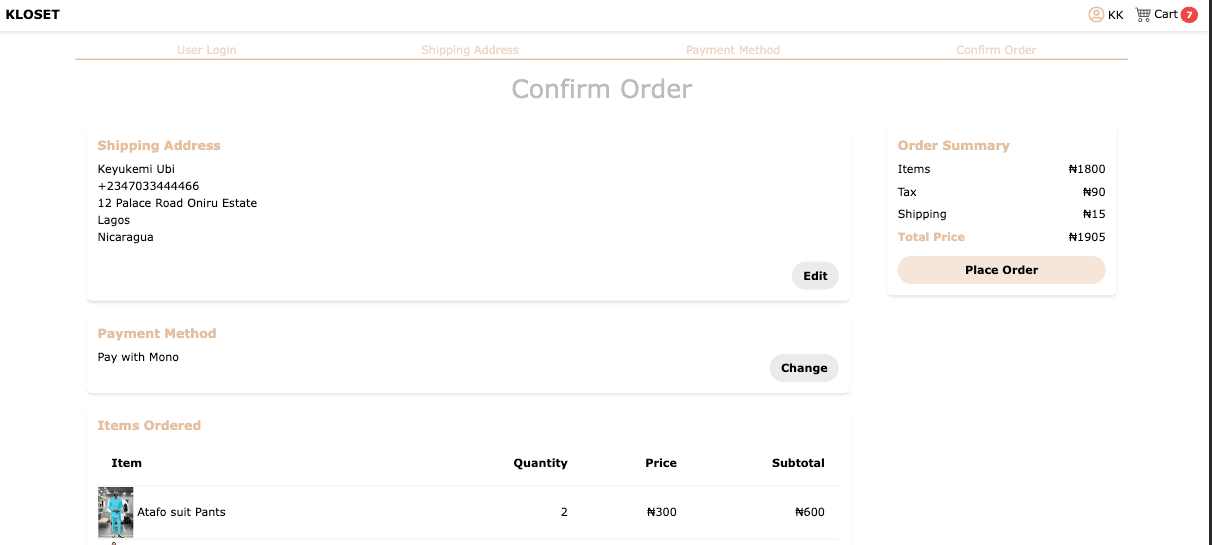Click the Quantity column header
This screenshot has height=545, width=1212.
[540, 463]
